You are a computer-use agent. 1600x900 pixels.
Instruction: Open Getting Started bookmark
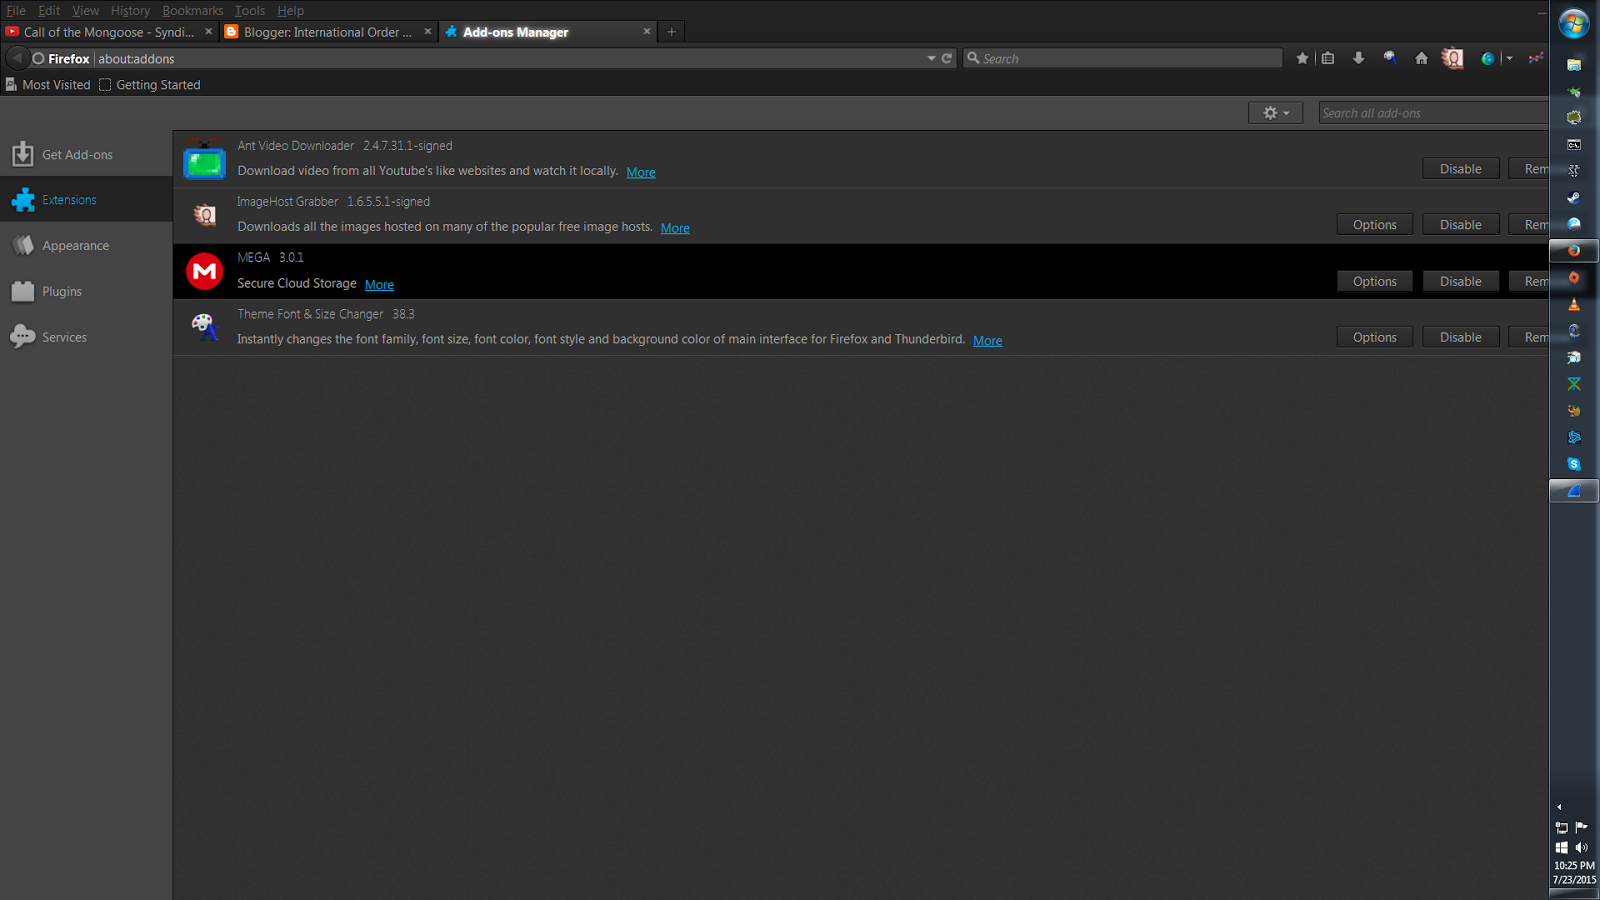[150, 85]
